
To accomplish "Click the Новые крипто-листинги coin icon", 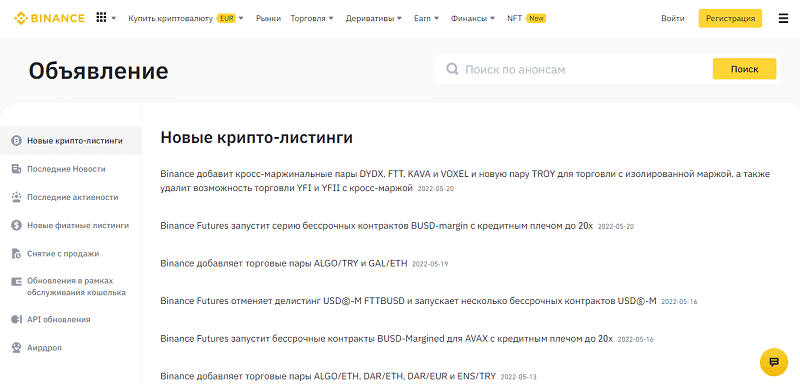I will pyautogui.click(x=16, y=141).
